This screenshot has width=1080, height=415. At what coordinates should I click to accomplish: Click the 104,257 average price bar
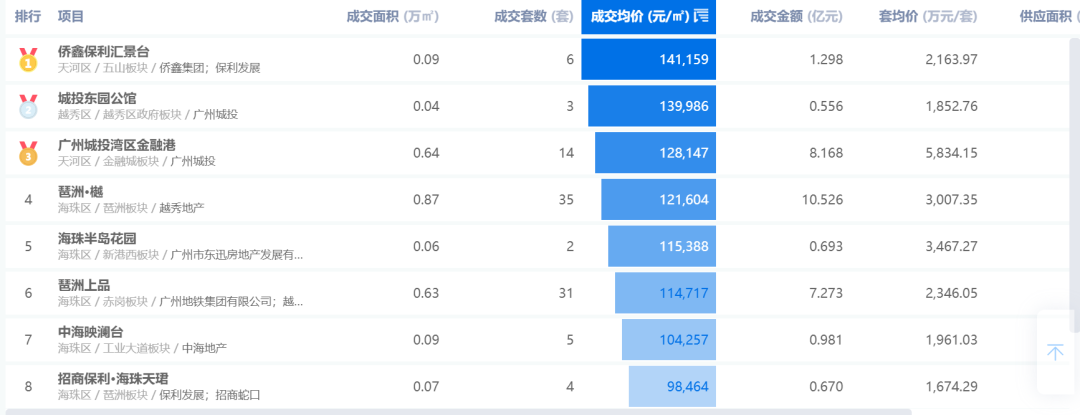click(x=669, y=339)
